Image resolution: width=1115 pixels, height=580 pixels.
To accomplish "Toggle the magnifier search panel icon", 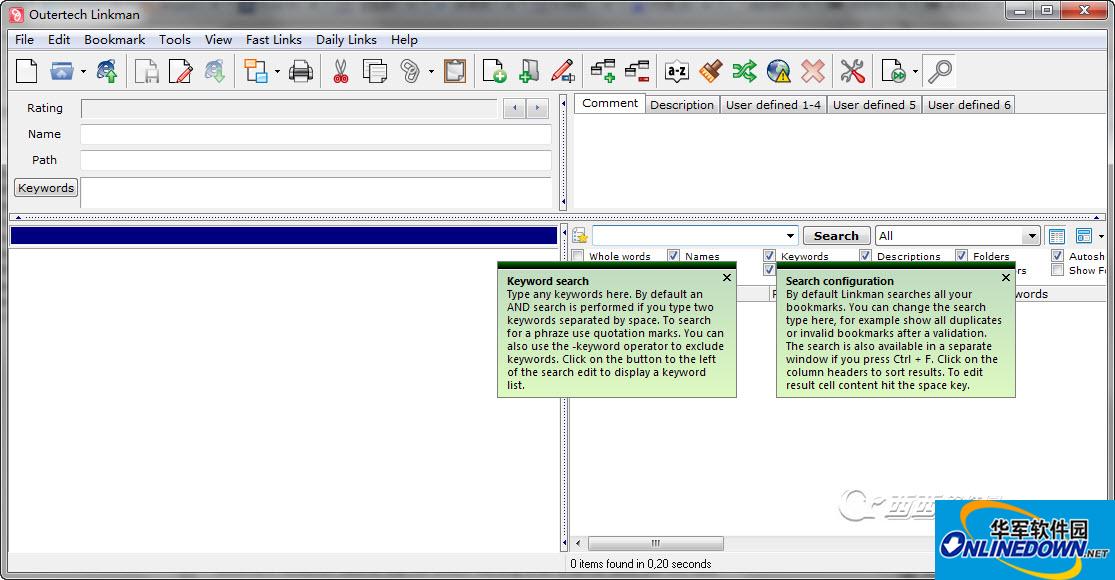I will [939, 71].
